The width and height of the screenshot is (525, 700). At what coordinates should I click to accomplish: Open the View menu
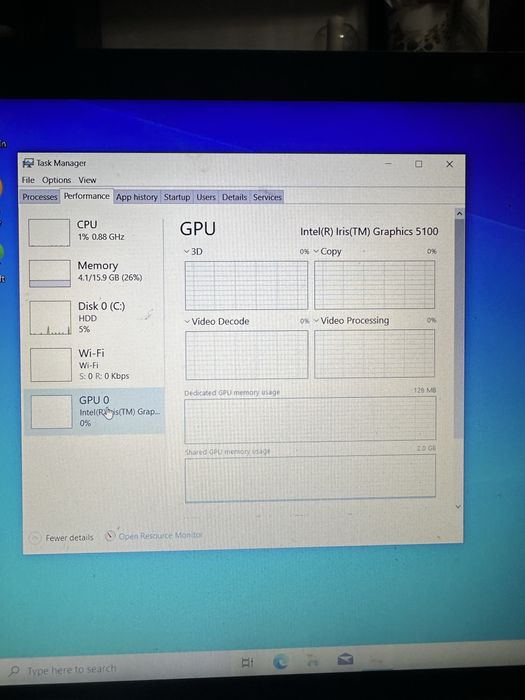[87, 180]
